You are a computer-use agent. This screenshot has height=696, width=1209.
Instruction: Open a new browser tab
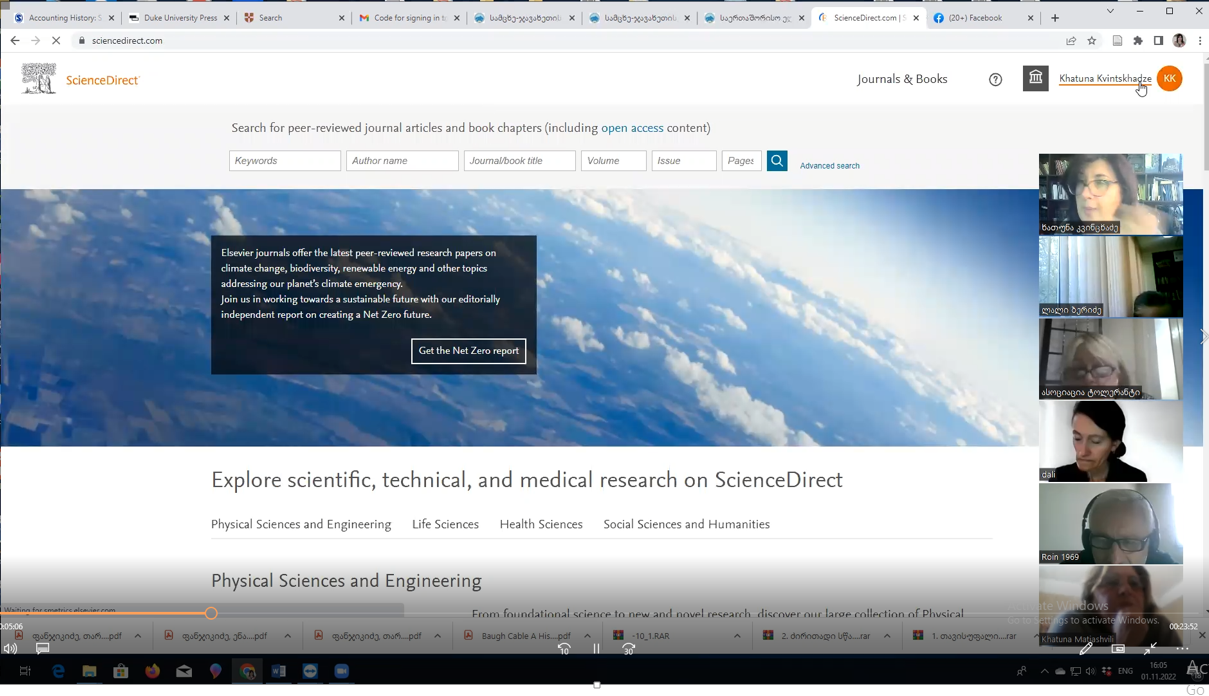tap(1055, 18)
